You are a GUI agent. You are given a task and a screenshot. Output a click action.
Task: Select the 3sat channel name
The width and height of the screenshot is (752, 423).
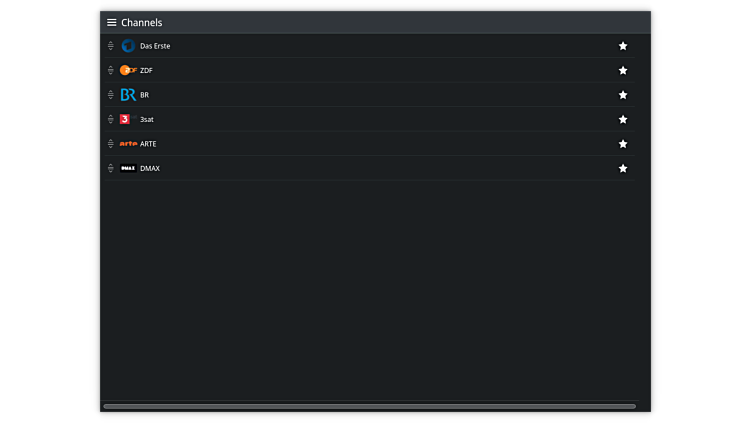point(147,119)
